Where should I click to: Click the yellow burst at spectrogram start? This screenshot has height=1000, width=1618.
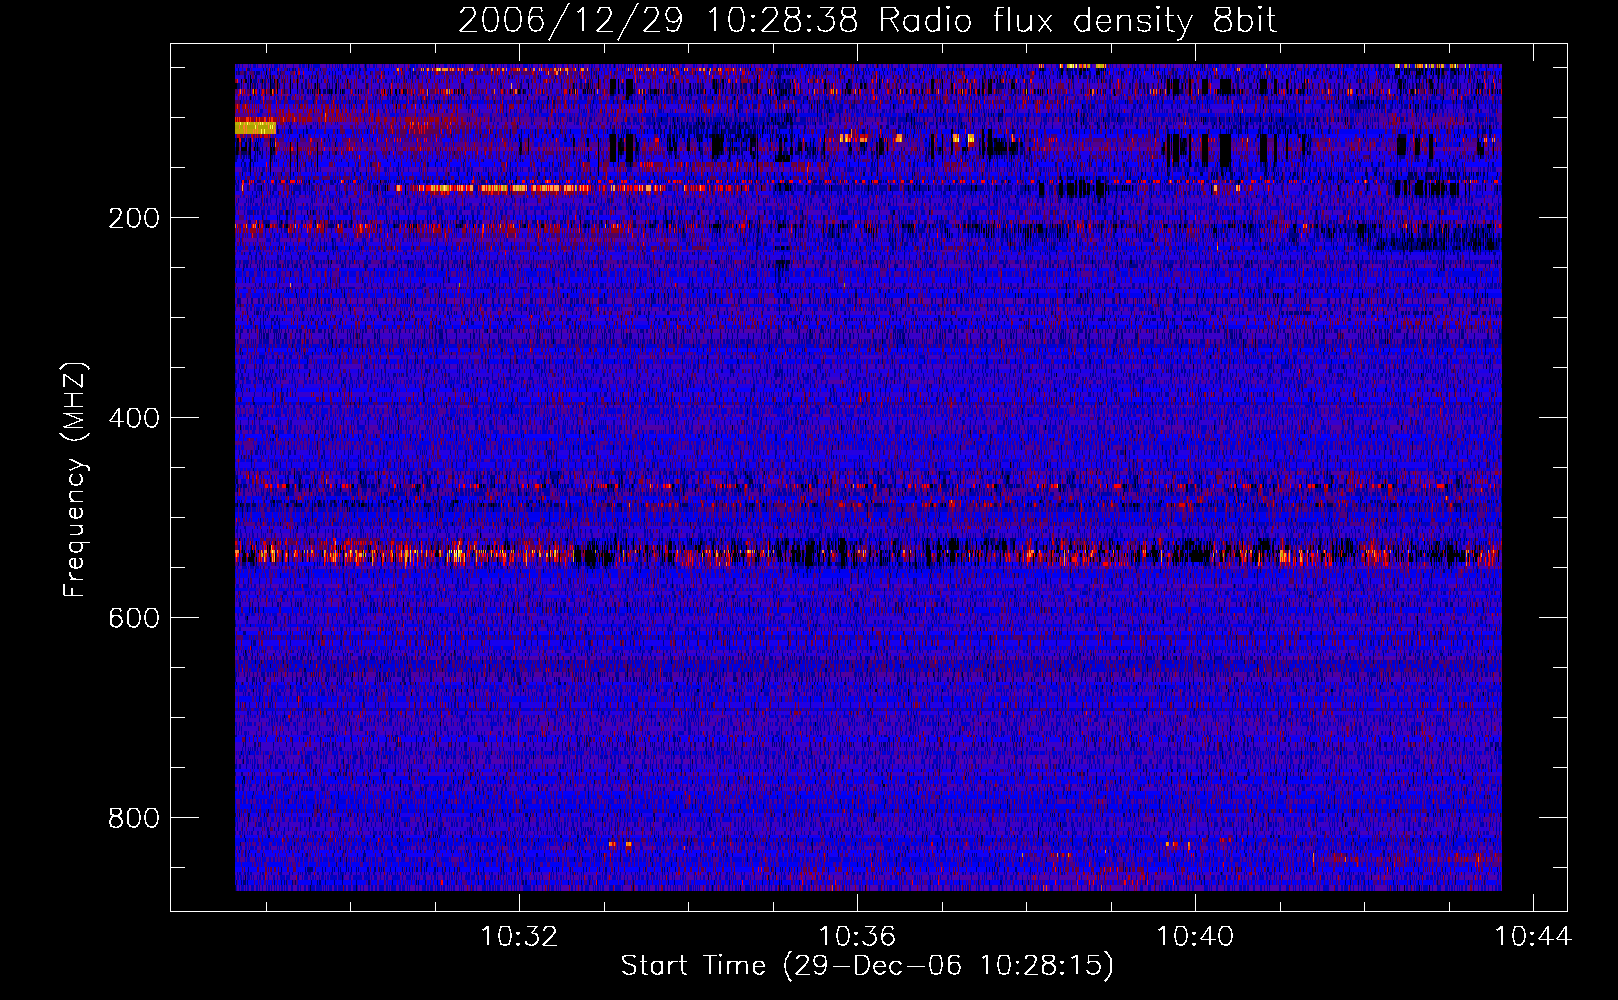[x=255, y=127]
